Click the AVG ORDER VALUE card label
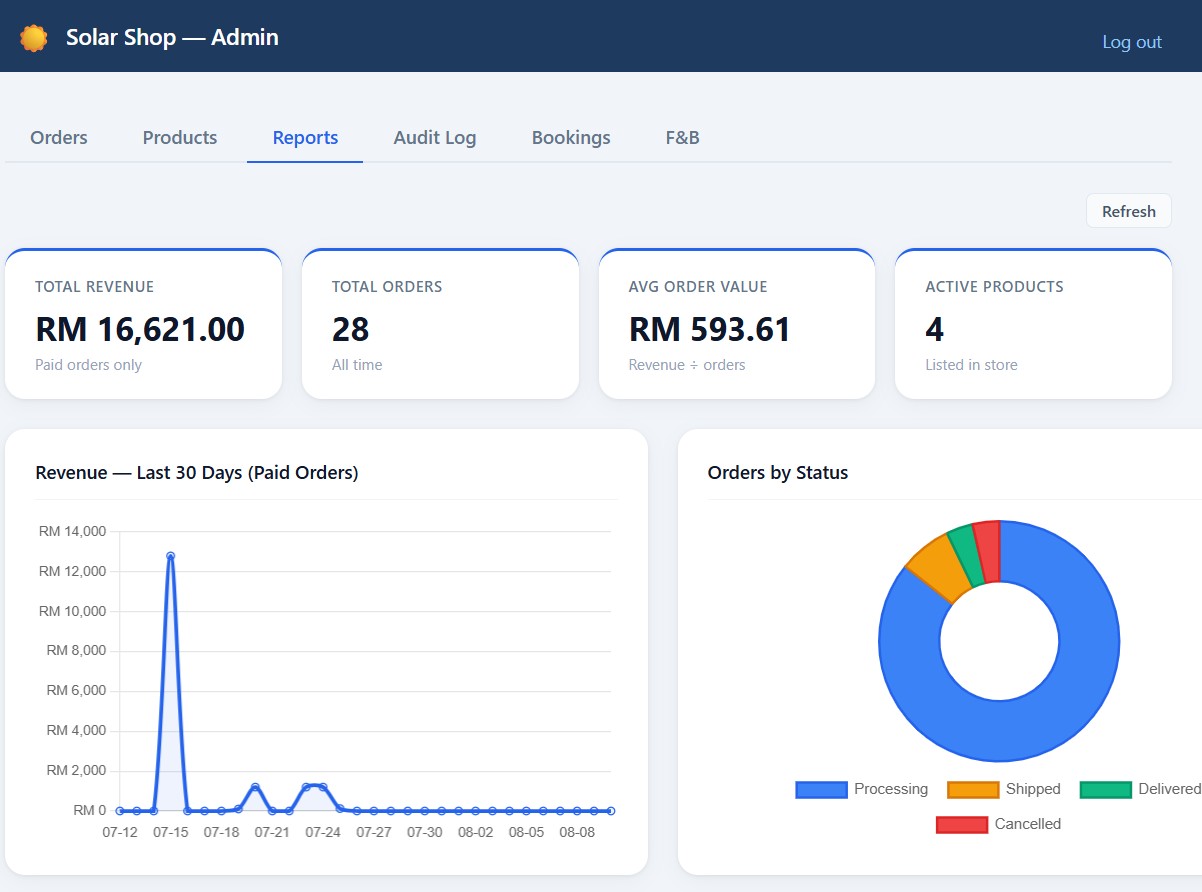Image resolution: width=1202 pixels, height=892 pixels. point(698,287)
